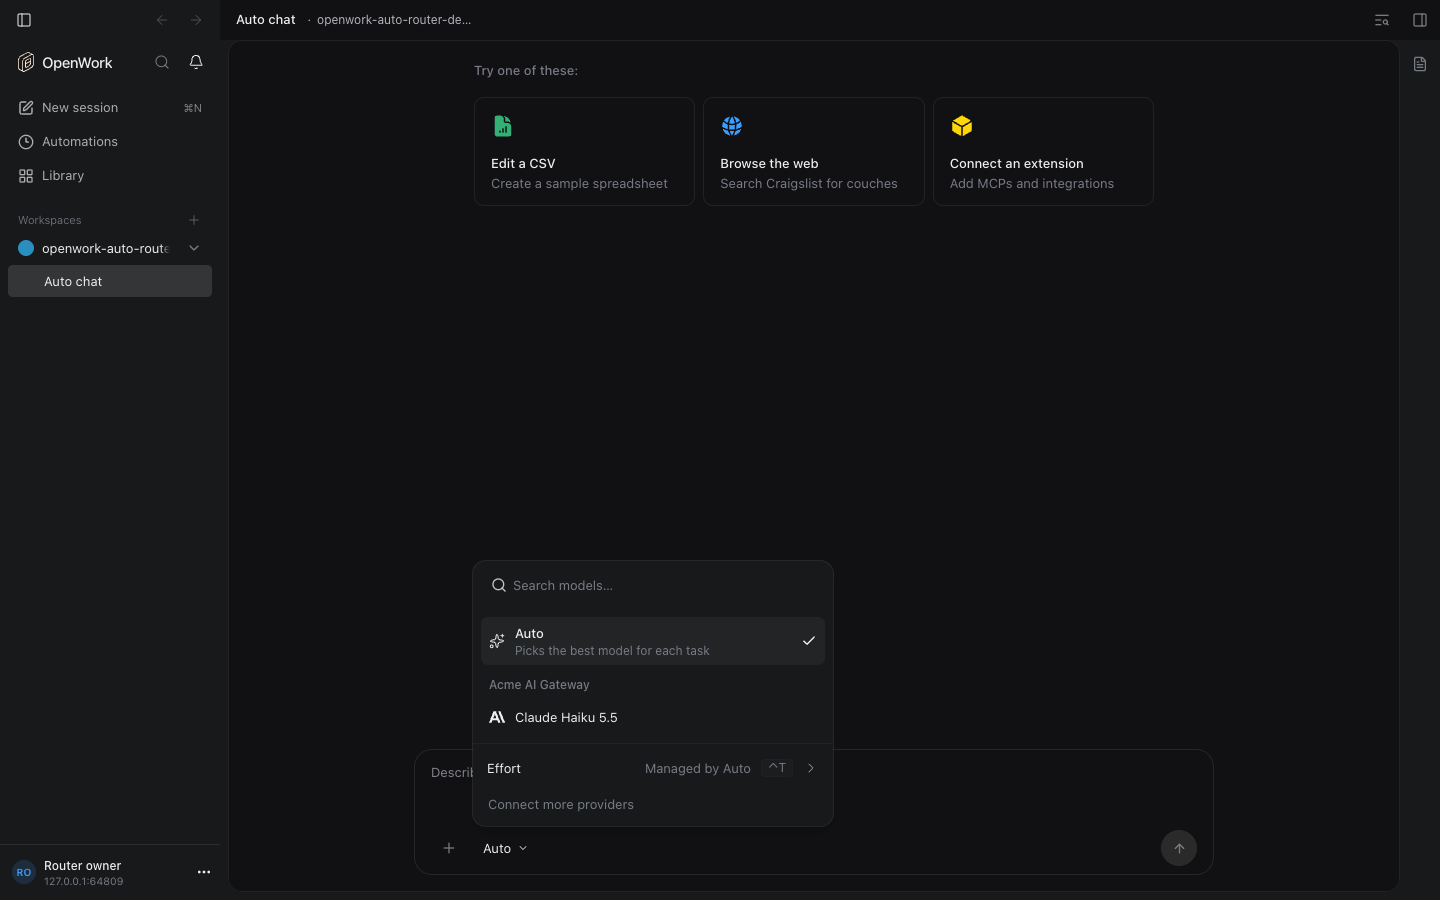Choose the Connect an extension card

pos(1043,151)
